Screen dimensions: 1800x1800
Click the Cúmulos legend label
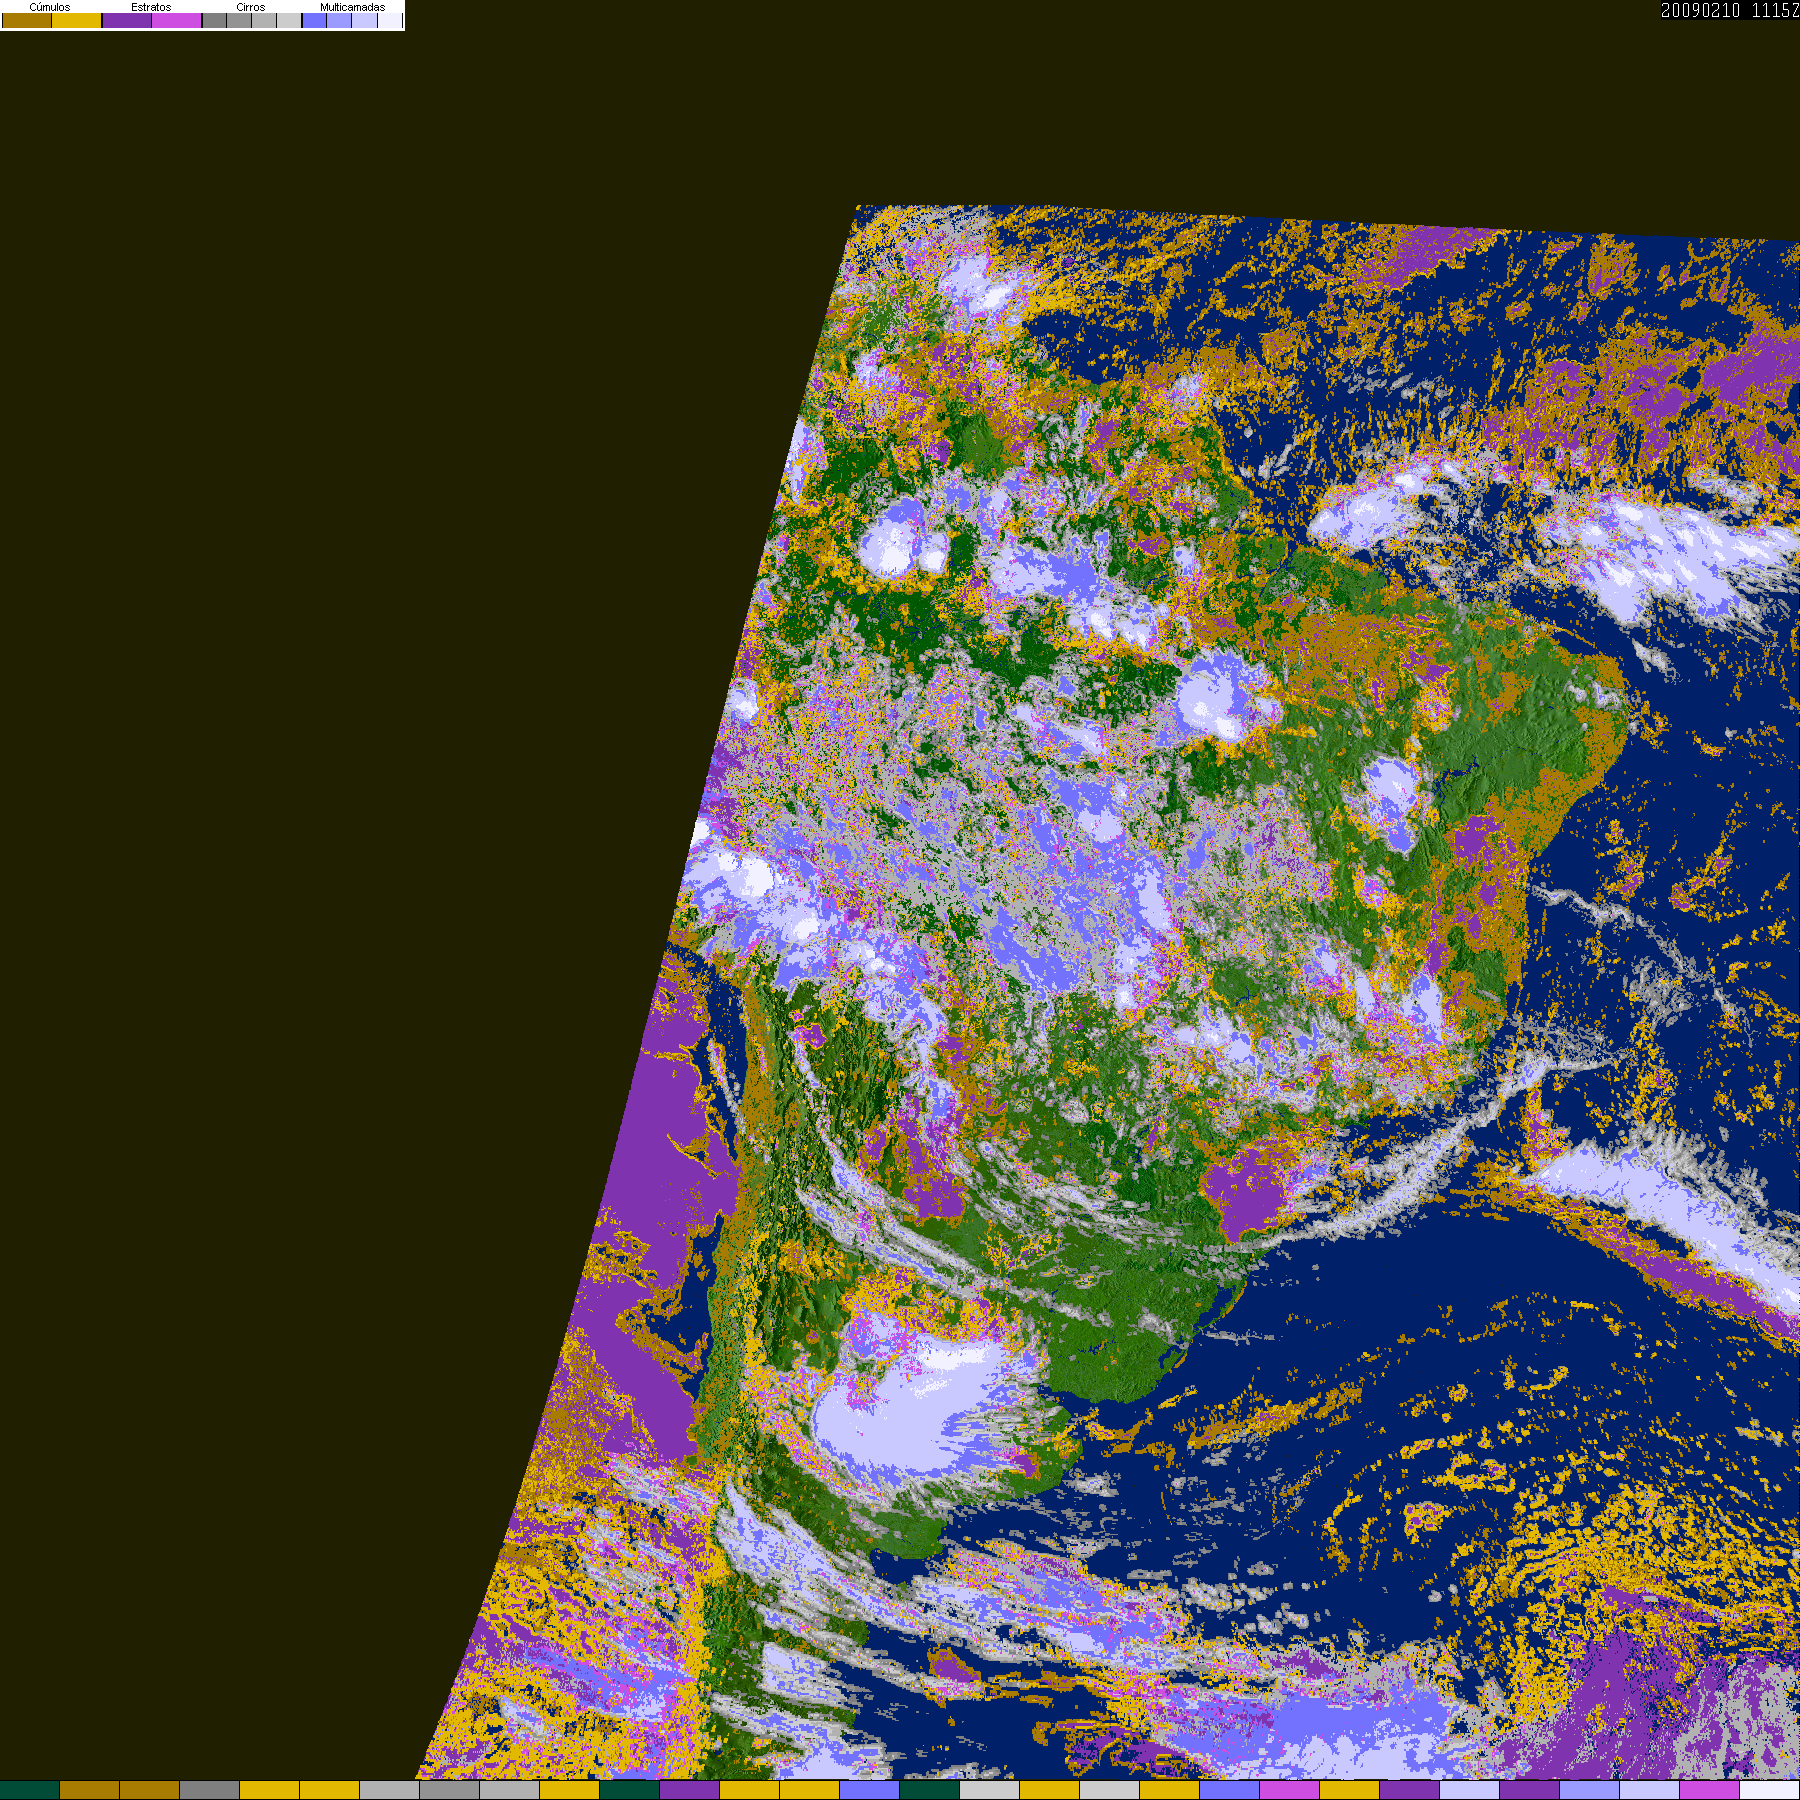coord(50,7)
